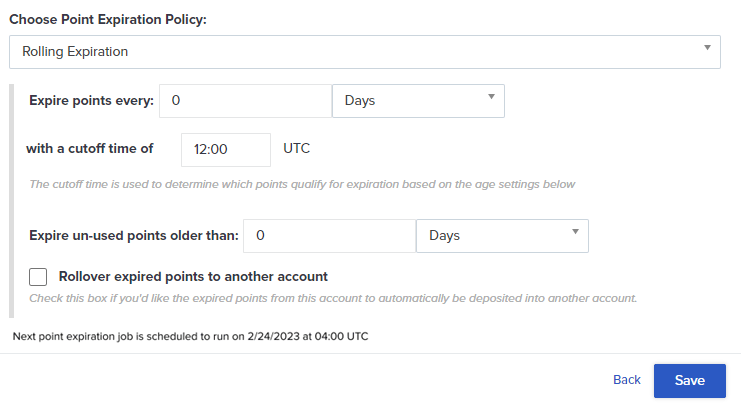The image size is (741, 406).
Task: Click the "Expire points every:" label
Action: tap(92, 100)
